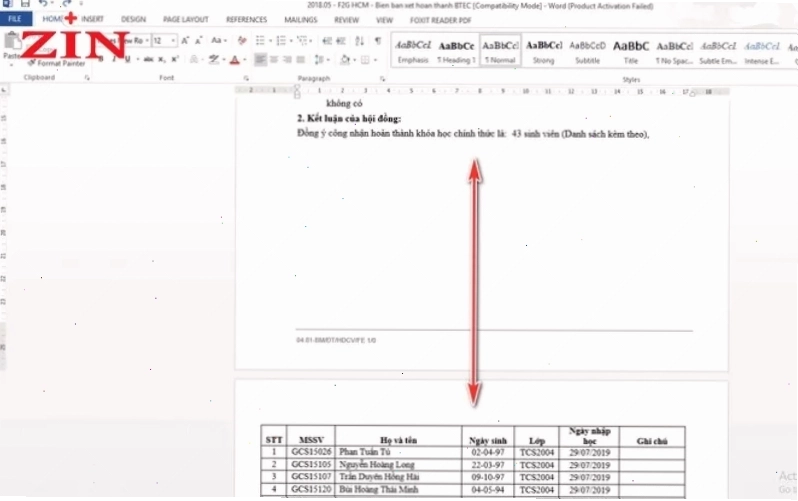Sort the selected text
Image resolution: width=798 pixels, height=501 pixels.
pyautogui.click(x=360, y=41)
